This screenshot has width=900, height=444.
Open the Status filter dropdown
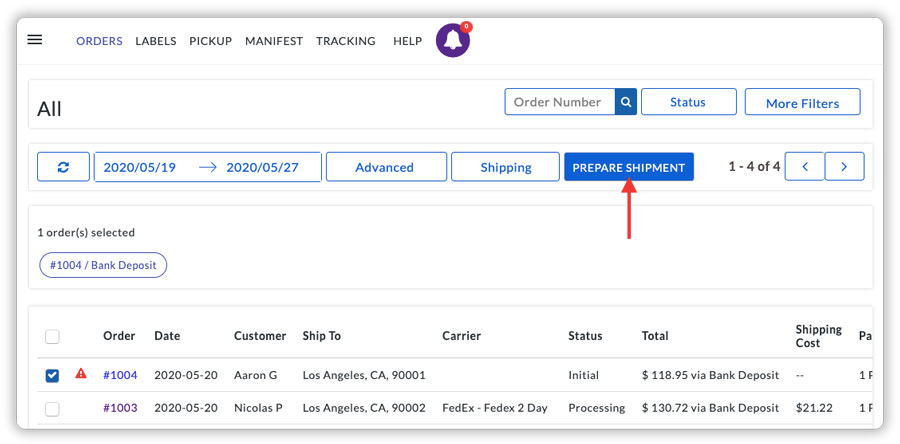[x=688, y=102]
